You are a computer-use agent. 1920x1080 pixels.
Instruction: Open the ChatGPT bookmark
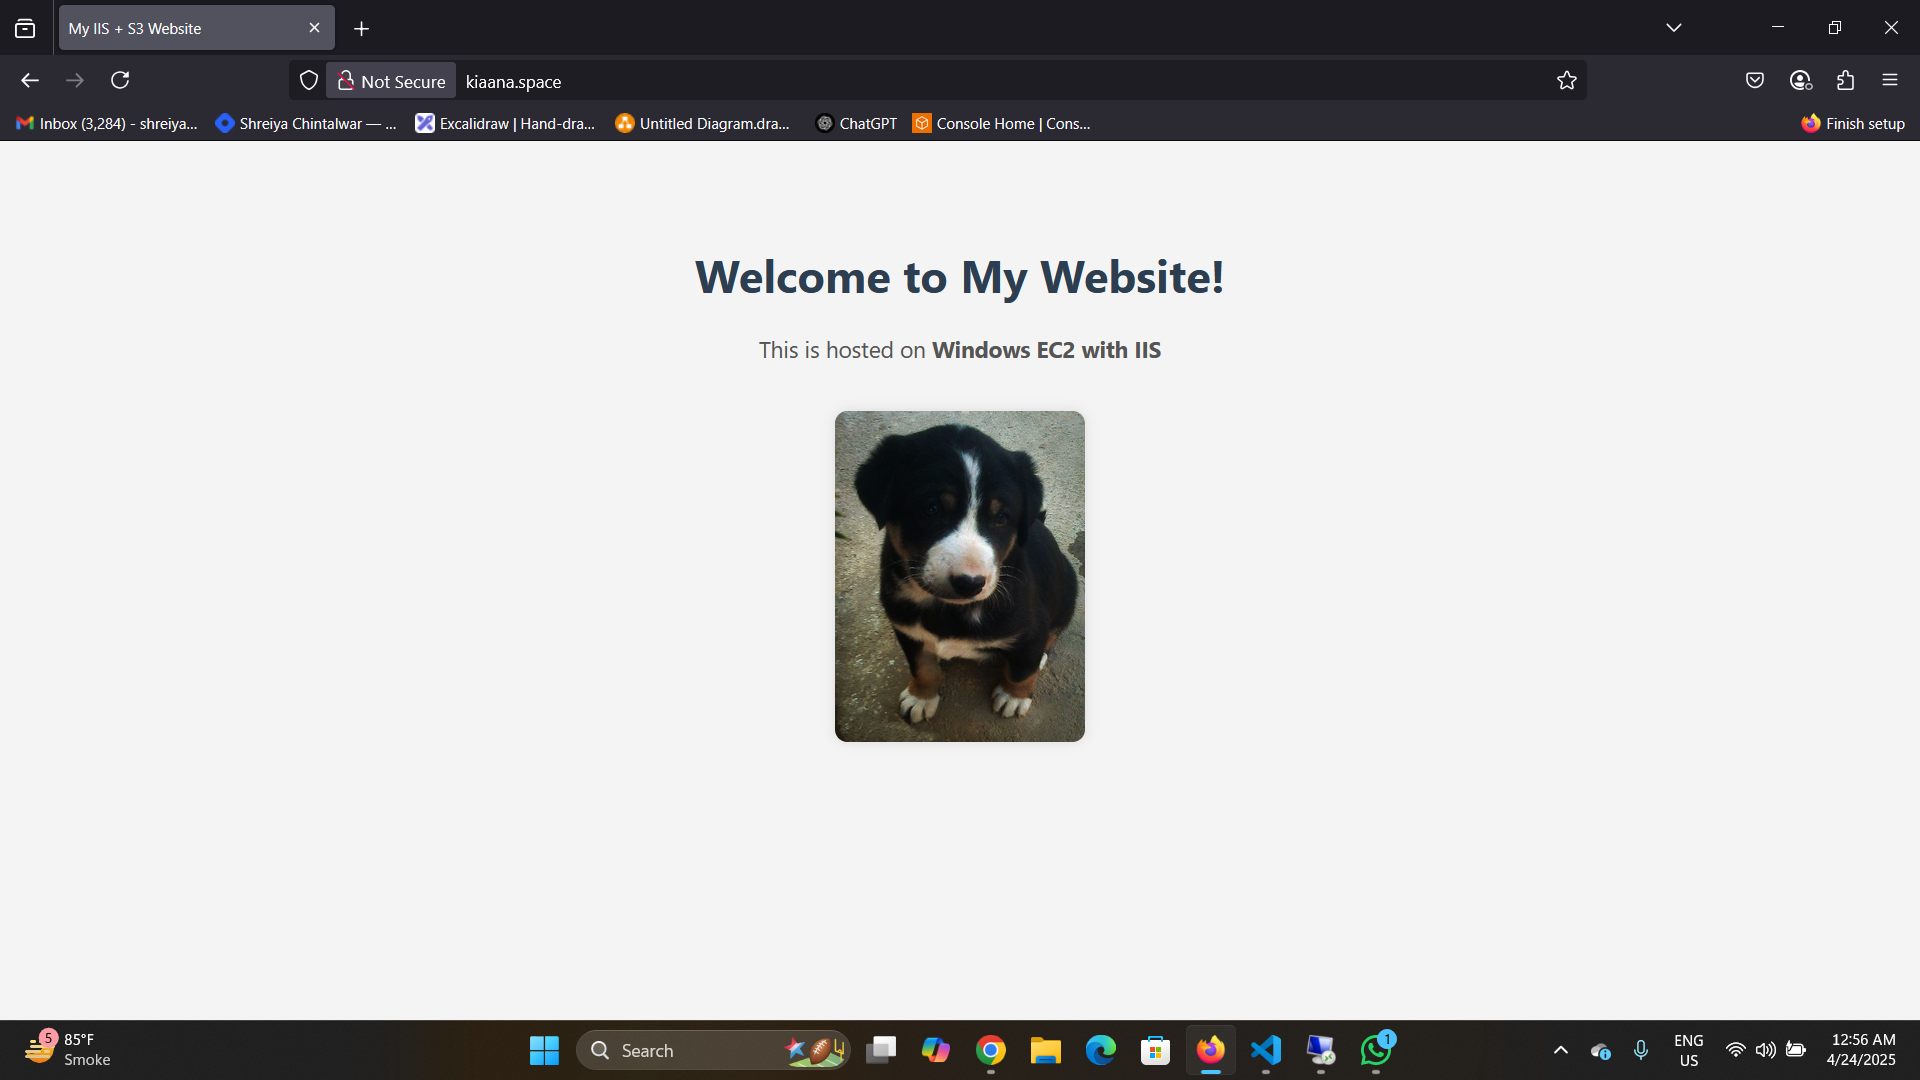pos(857,124)
